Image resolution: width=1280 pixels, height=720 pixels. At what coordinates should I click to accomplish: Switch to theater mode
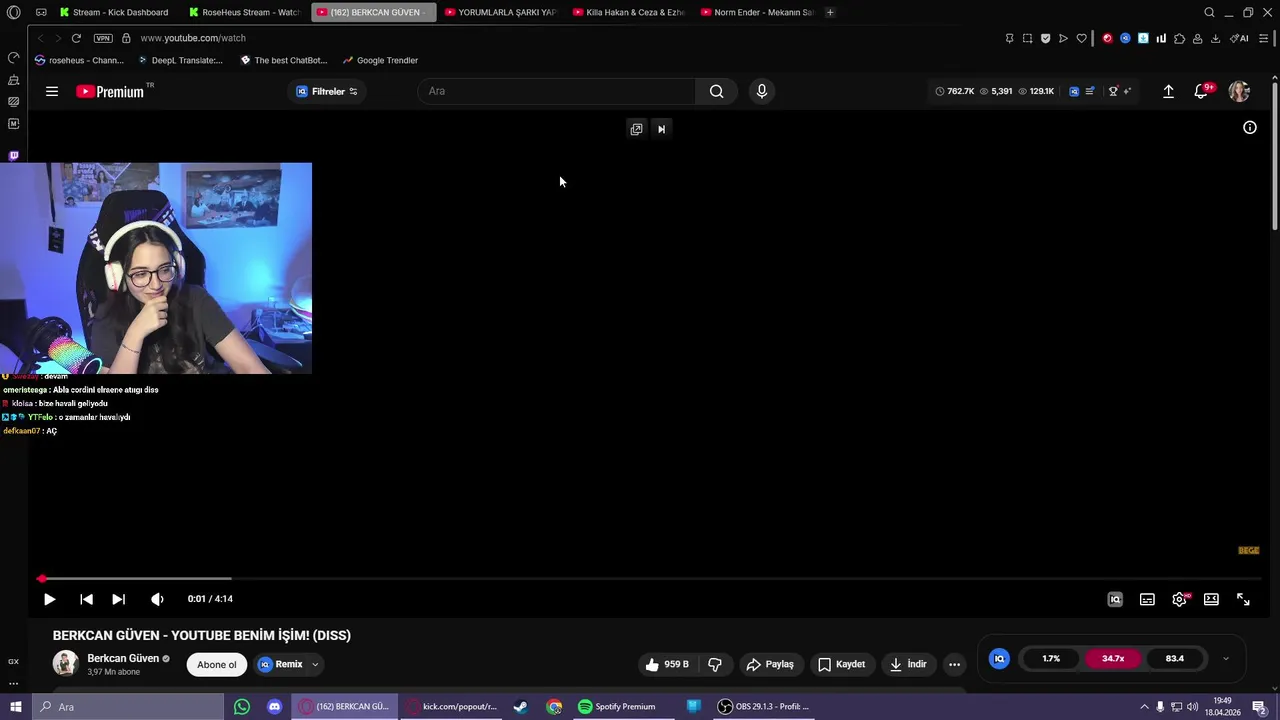coord(1211,599)
